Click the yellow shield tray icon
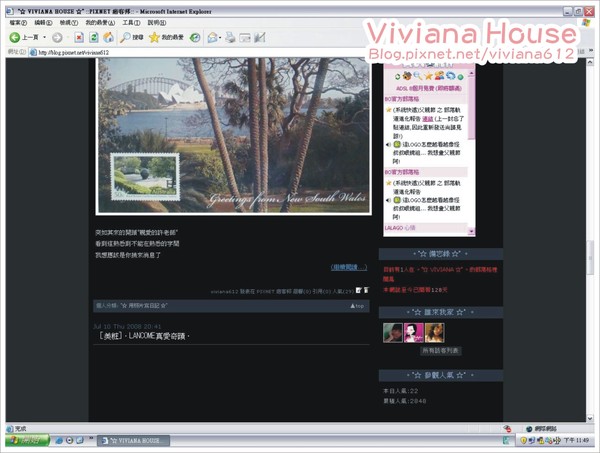 523,440
